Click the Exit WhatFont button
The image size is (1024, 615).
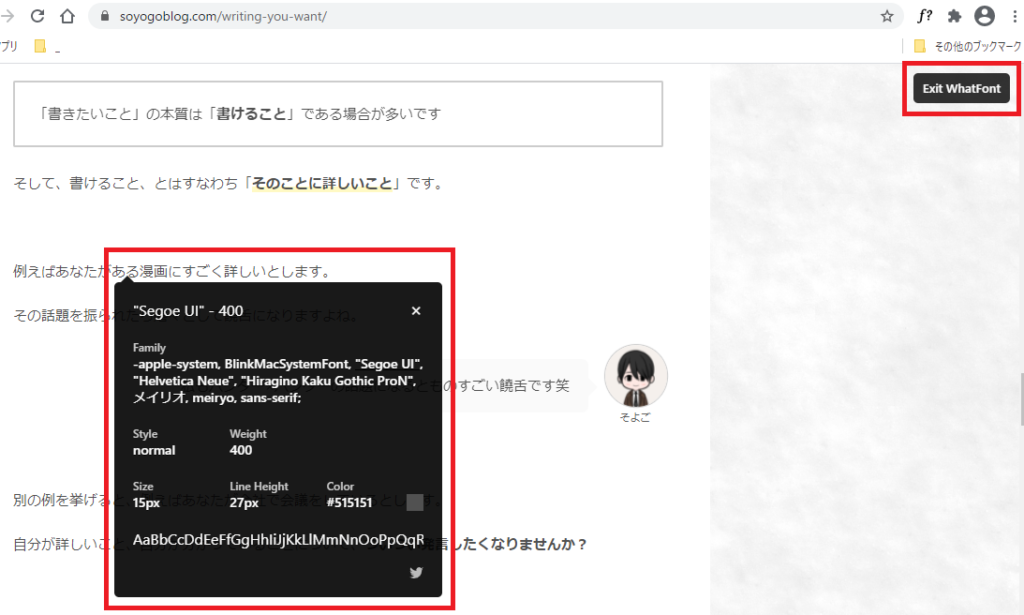[x=961, y=88]
